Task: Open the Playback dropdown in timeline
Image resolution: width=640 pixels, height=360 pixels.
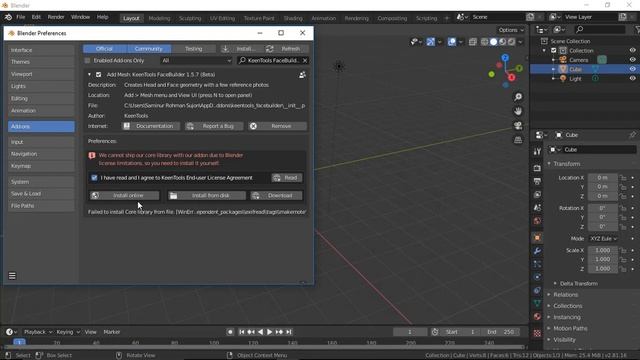Action: (38, 332)
